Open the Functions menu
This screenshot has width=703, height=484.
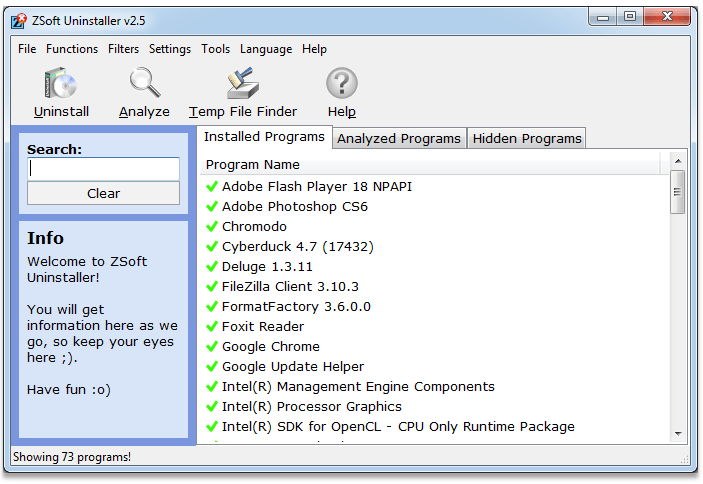[x=72, y=49]
